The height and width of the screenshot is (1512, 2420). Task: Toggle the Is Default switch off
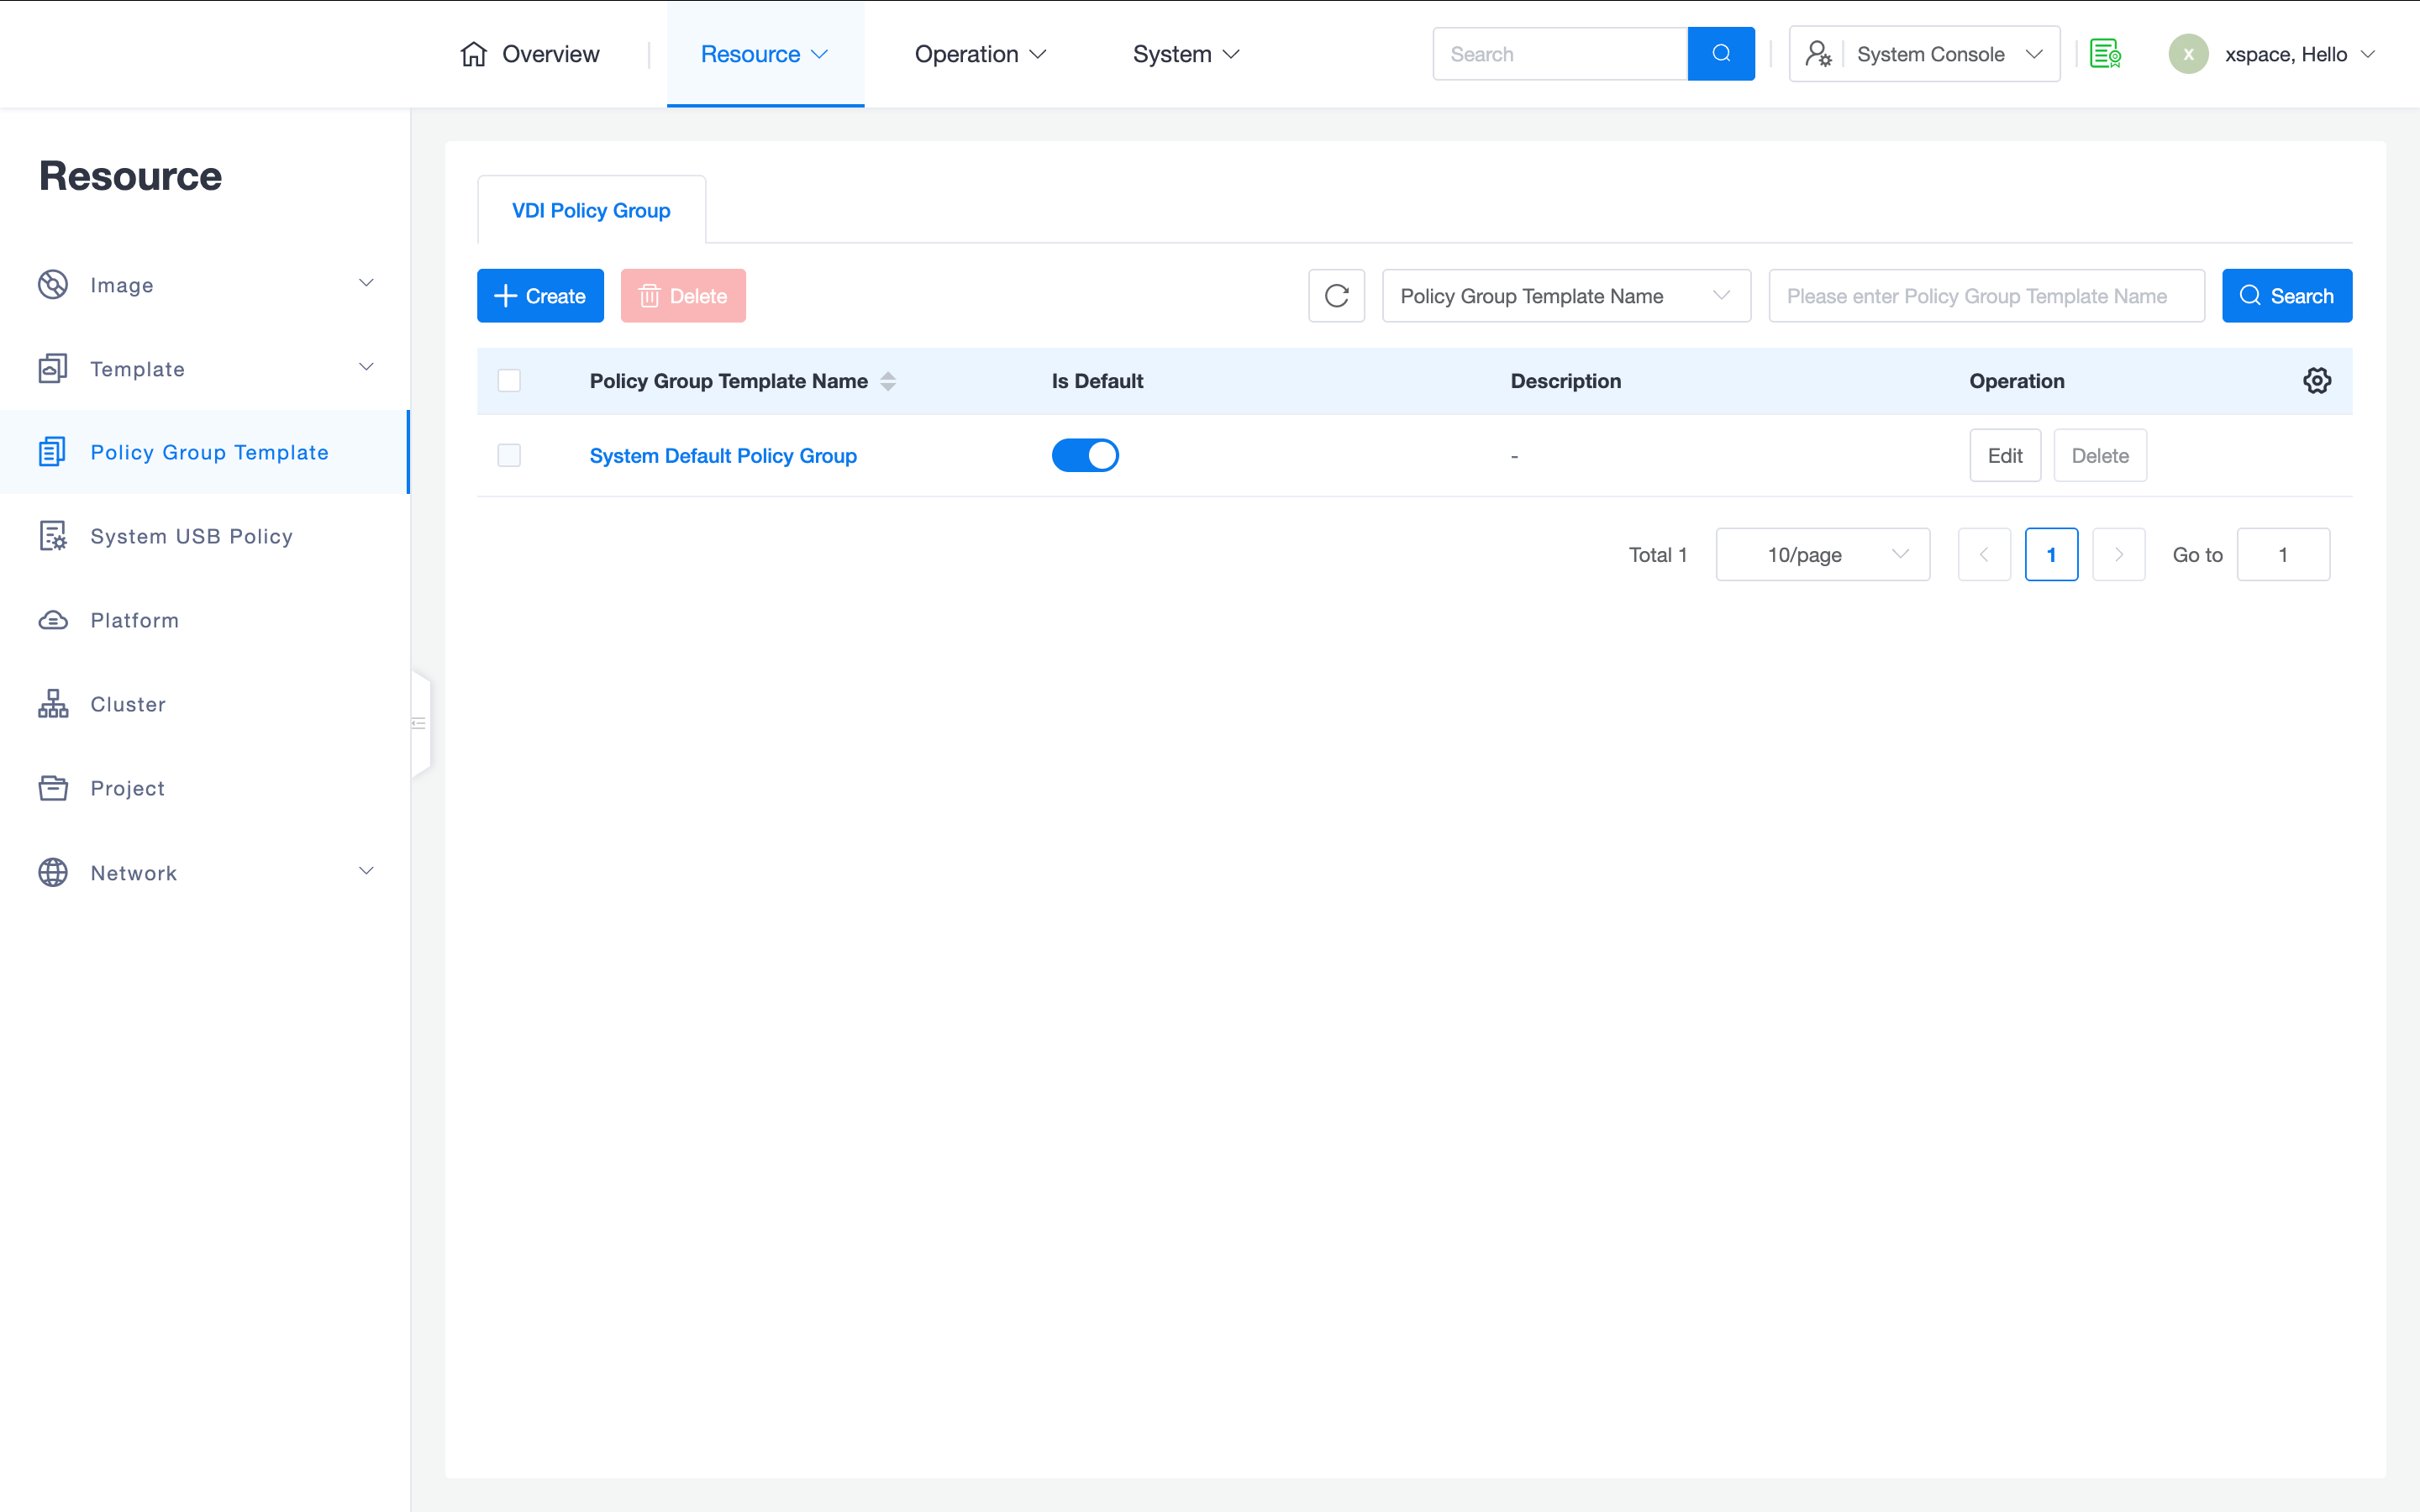tap(1084, 456)
